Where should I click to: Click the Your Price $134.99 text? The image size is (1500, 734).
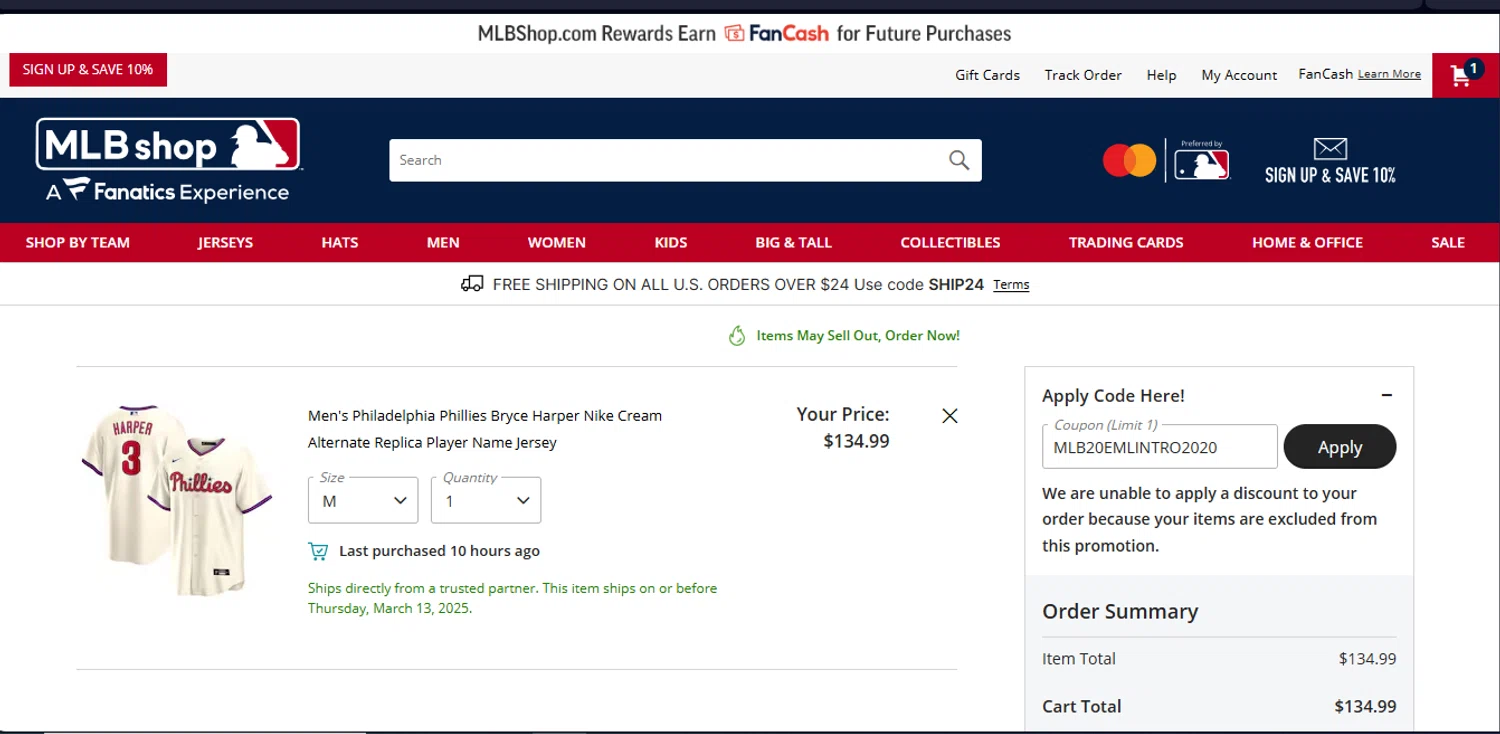(843, 427)
